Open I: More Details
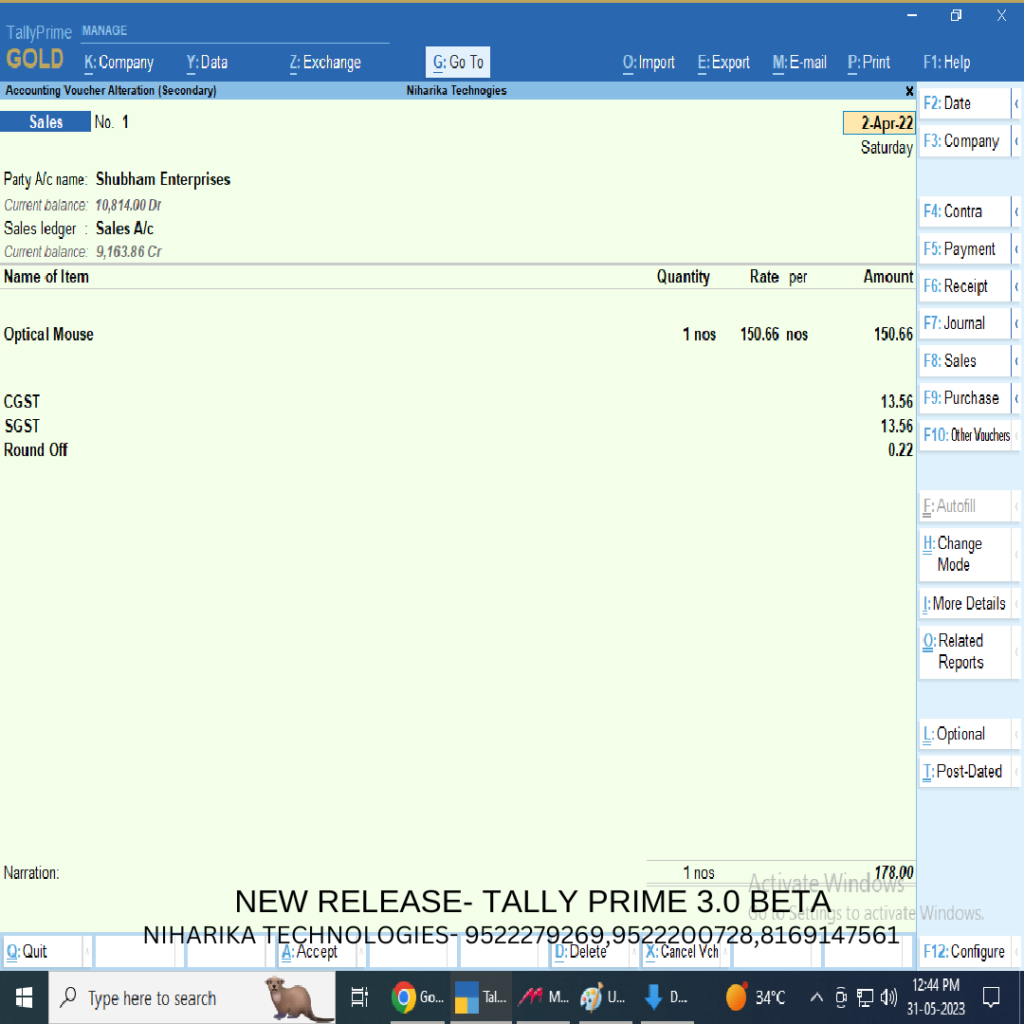This screenshot has height=1024, width=1024. pos(964,604)
